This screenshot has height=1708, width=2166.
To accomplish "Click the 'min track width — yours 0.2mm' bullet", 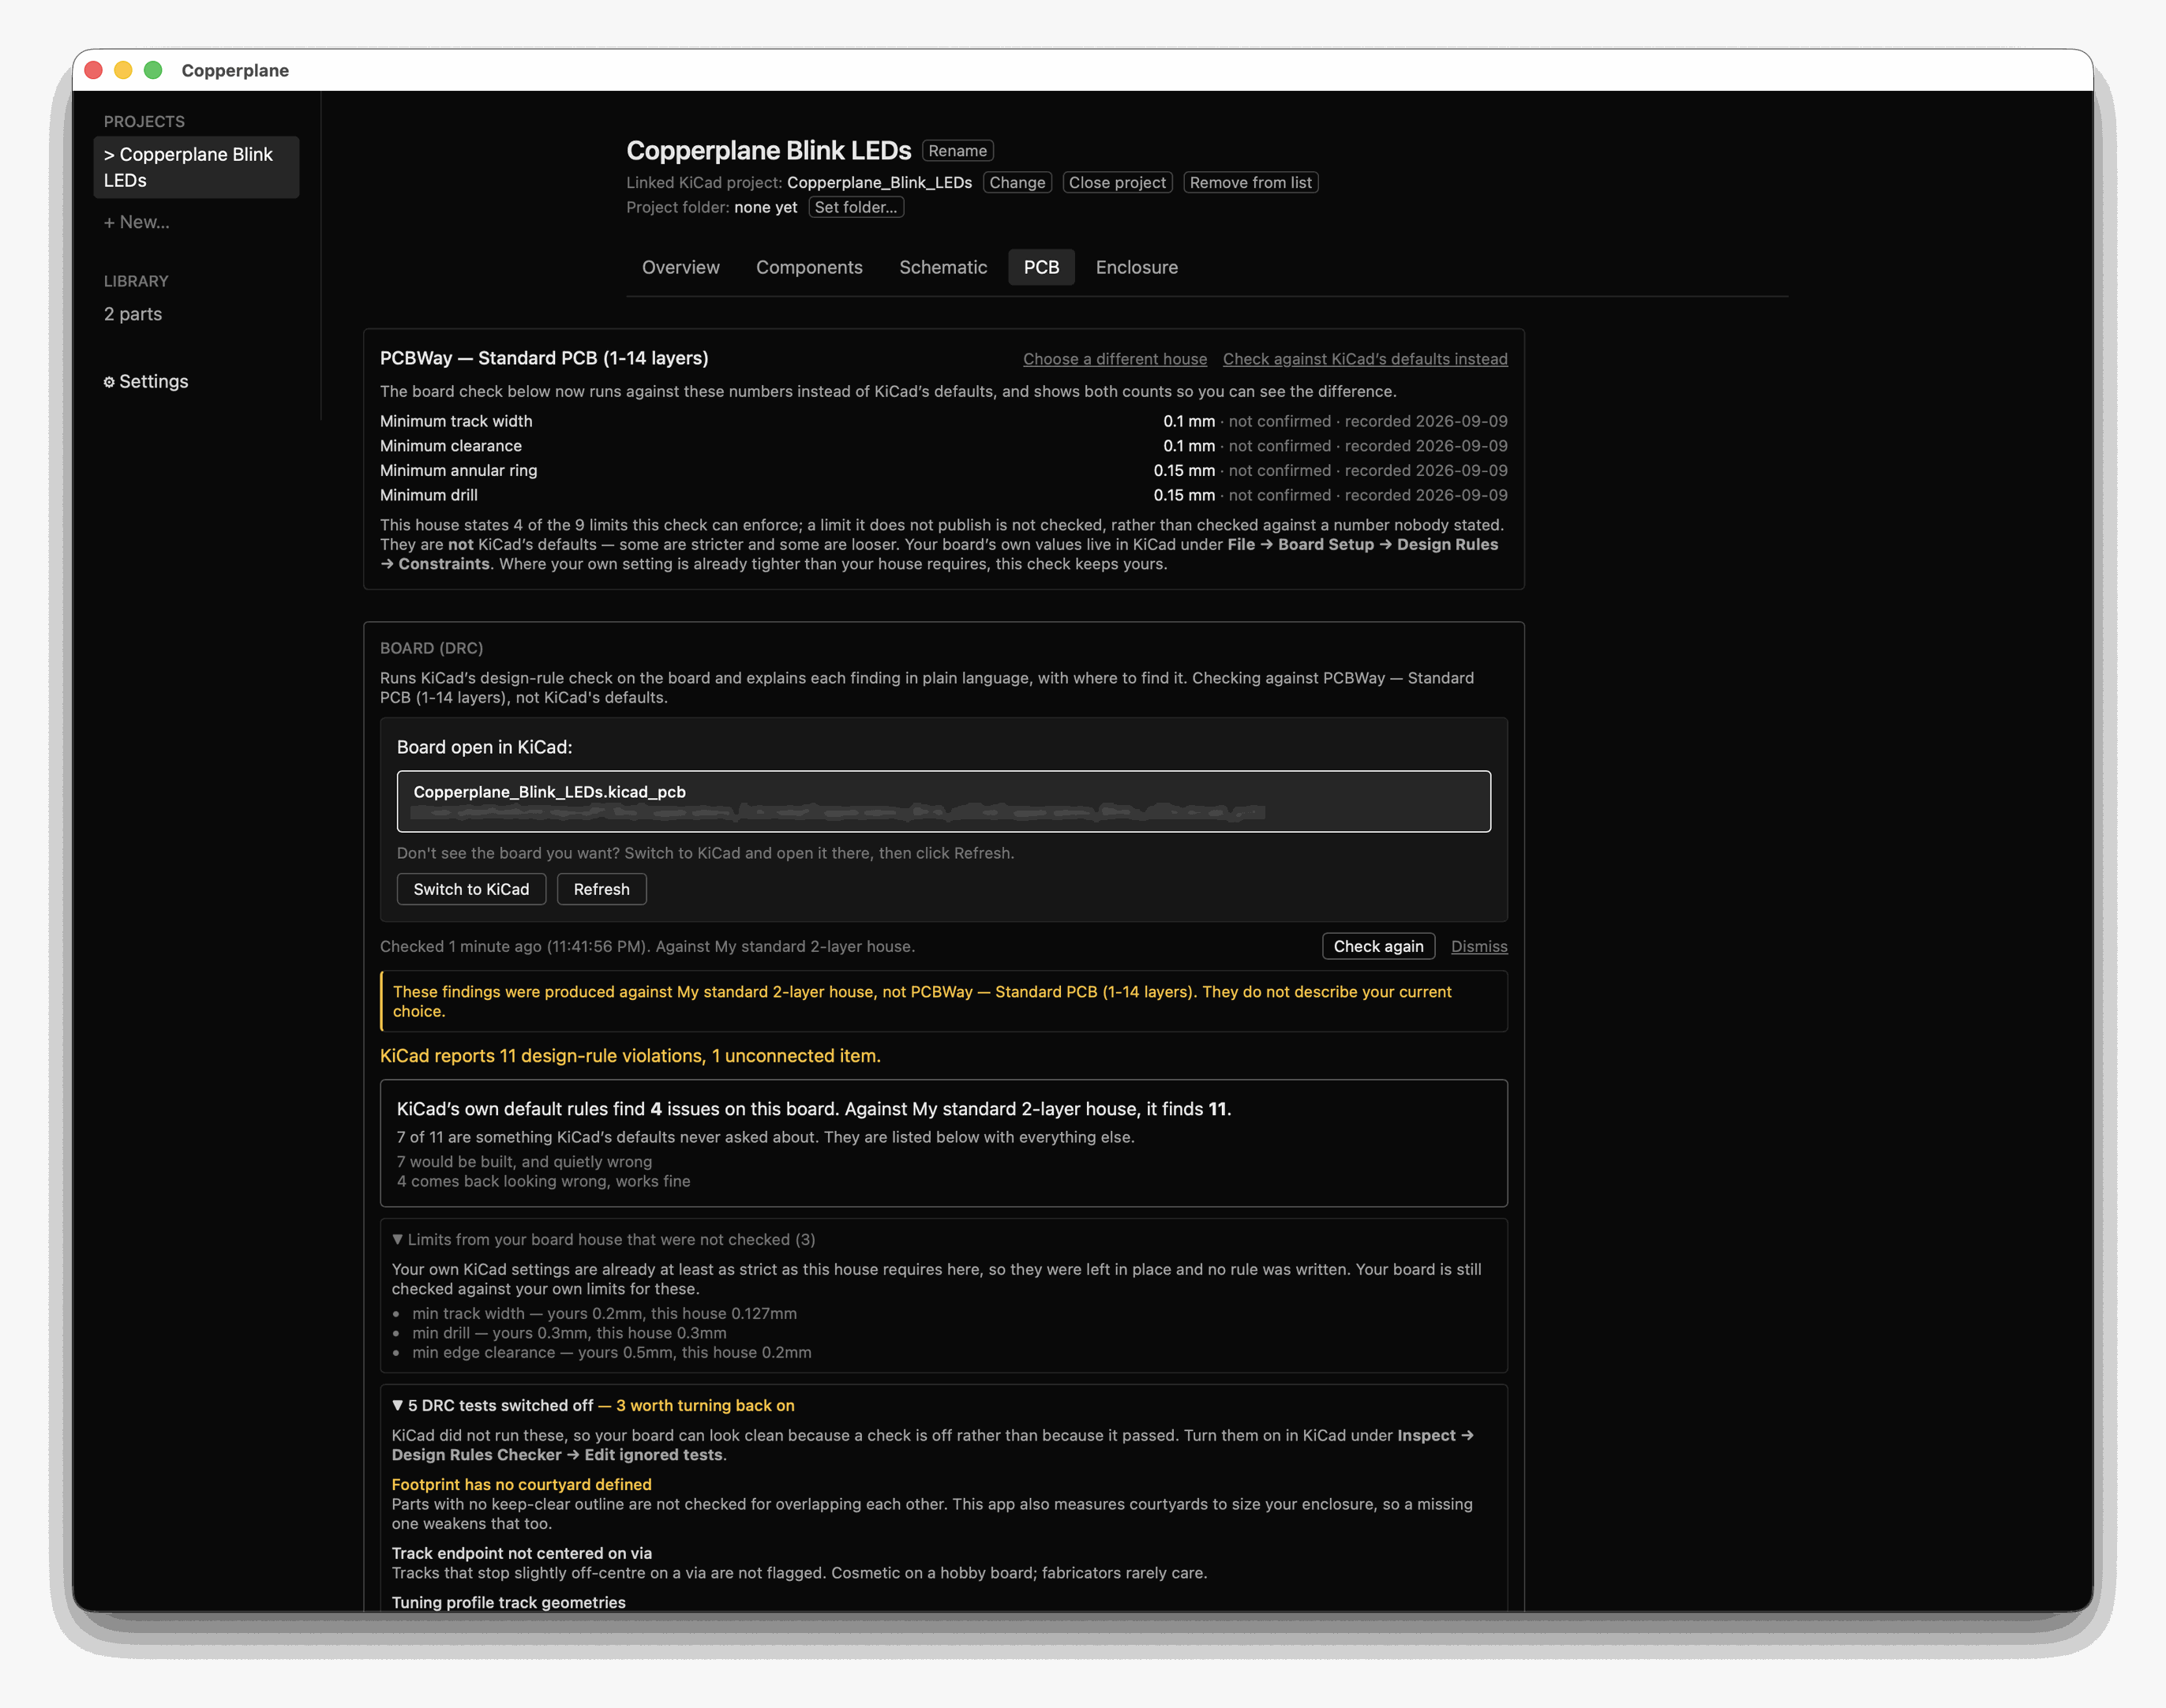I will click(x=604, y=1313).
